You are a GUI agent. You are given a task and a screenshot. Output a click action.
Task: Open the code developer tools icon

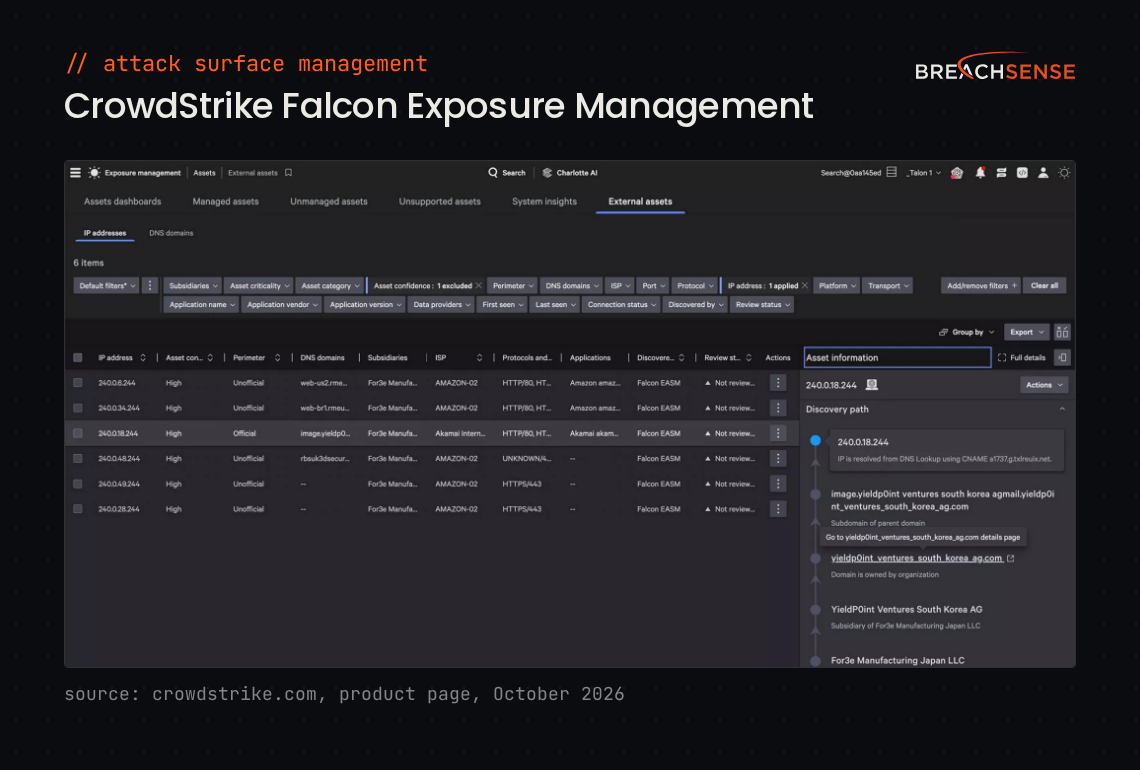pyautogui.click(x=1022, y=173)
